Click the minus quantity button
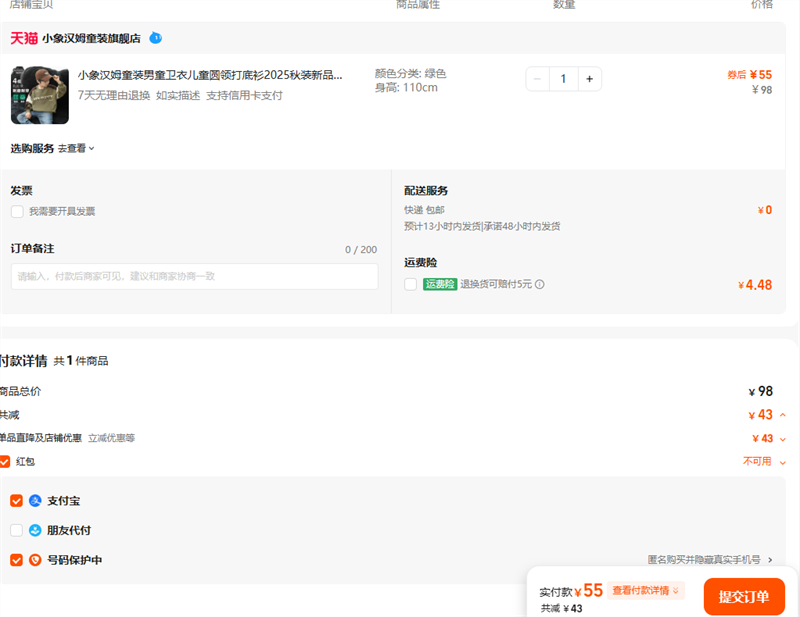Viewport: 800px width, 617px height. click(538, 79)
